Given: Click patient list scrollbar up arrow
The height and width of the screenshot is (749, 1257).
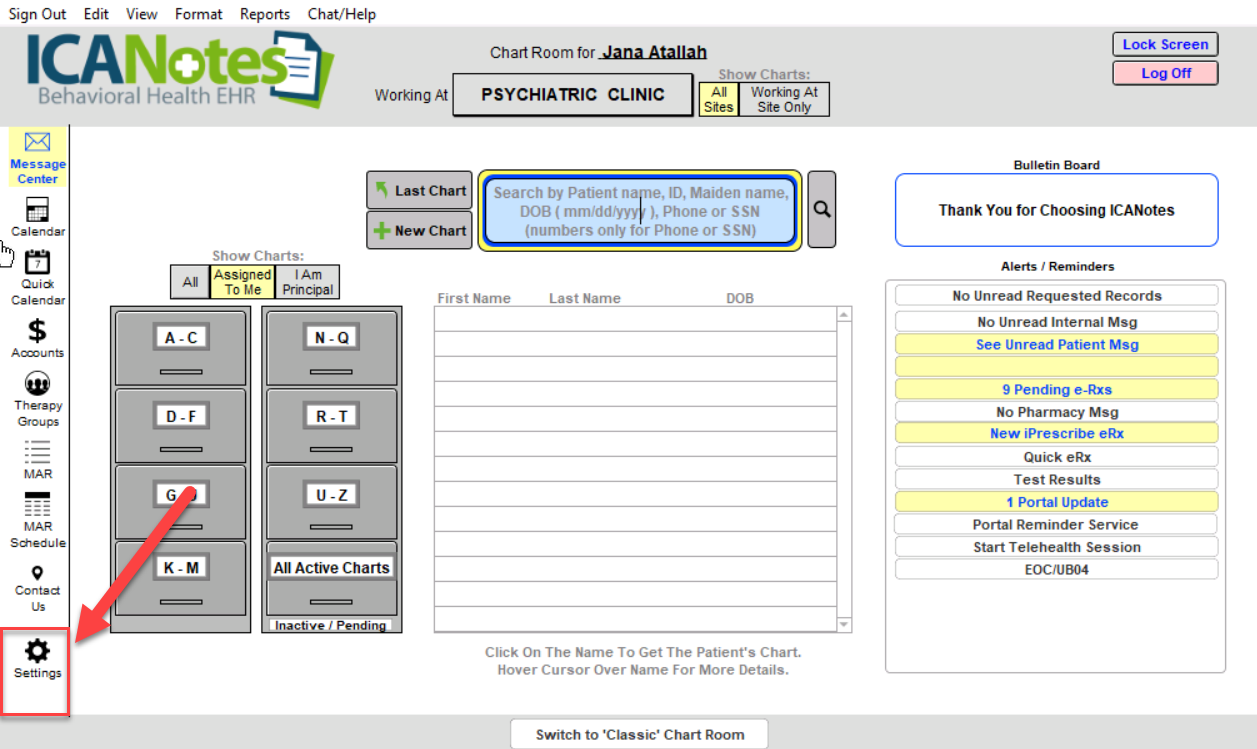Looking at the screenshot, I should 844,314.
